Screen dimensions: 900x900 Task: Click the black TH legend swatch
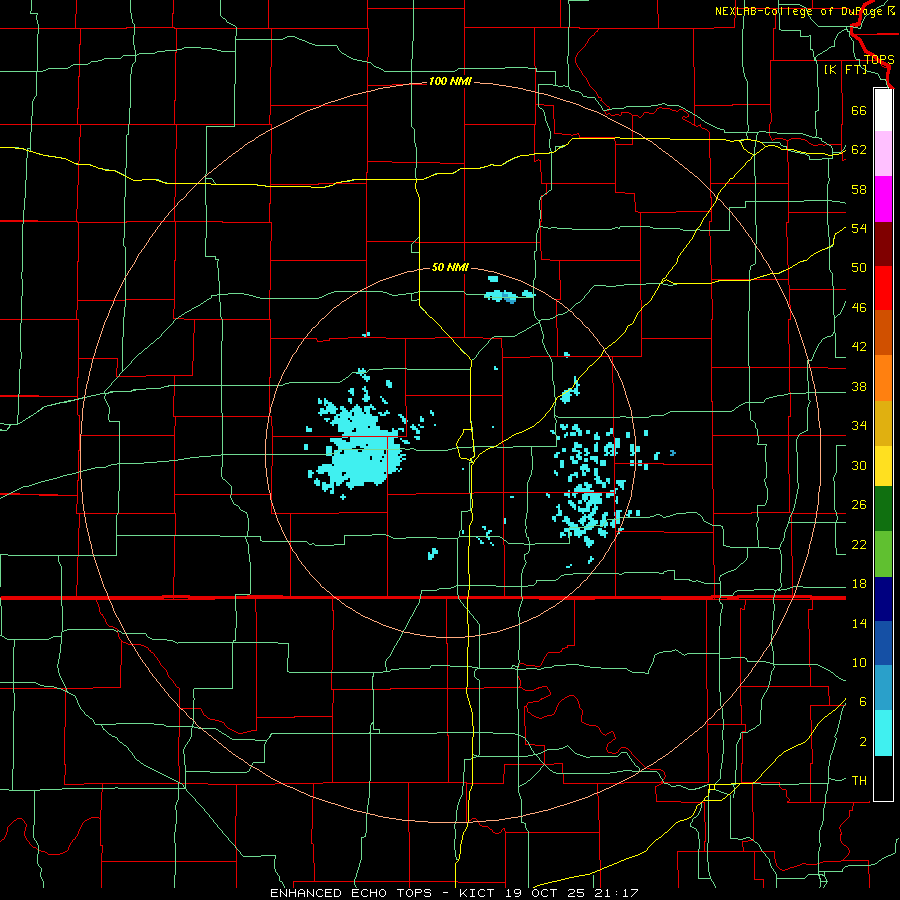click(x=883, y=778)
